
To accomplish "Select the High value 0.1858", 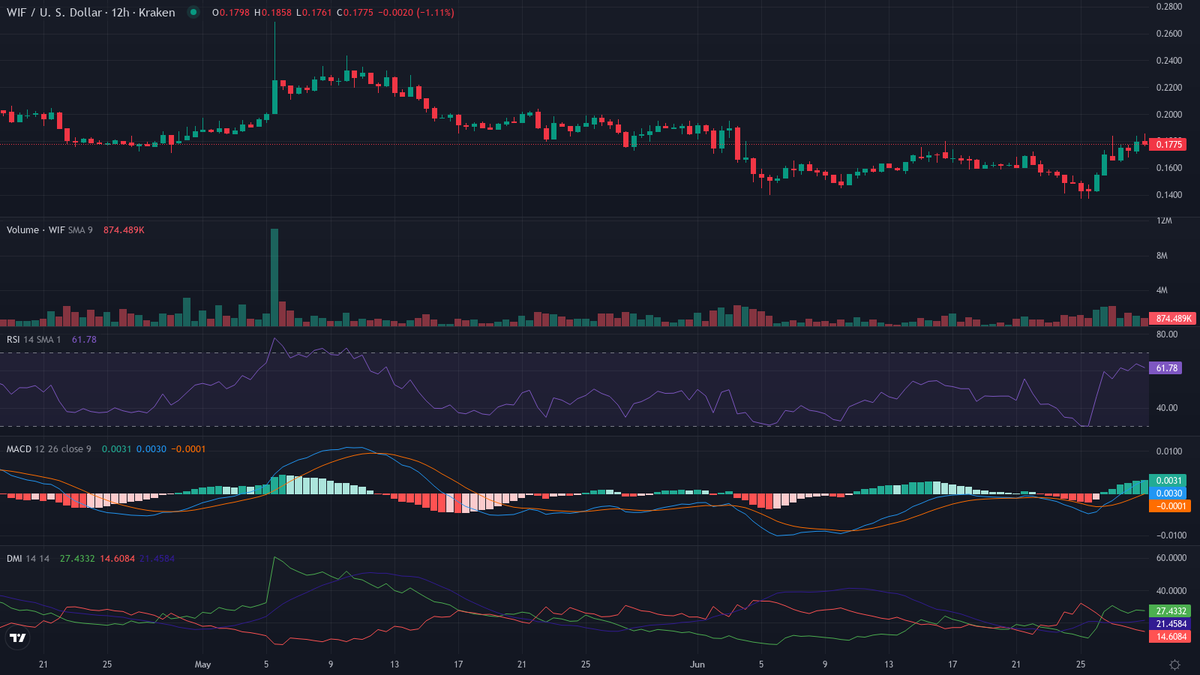I will [x=276, y=13].
